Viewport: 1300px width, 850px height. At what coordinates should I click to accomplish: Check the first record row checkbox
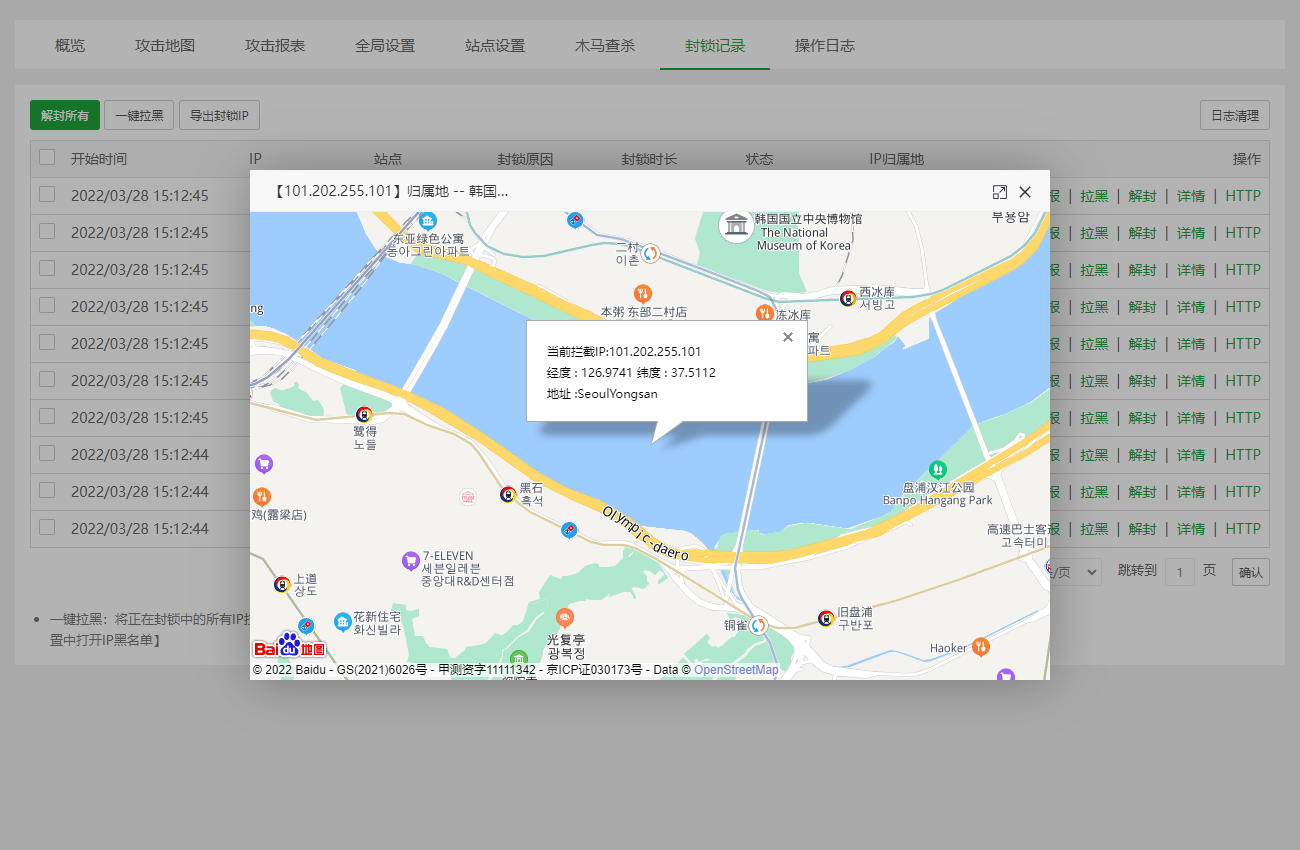coord(47,195)
